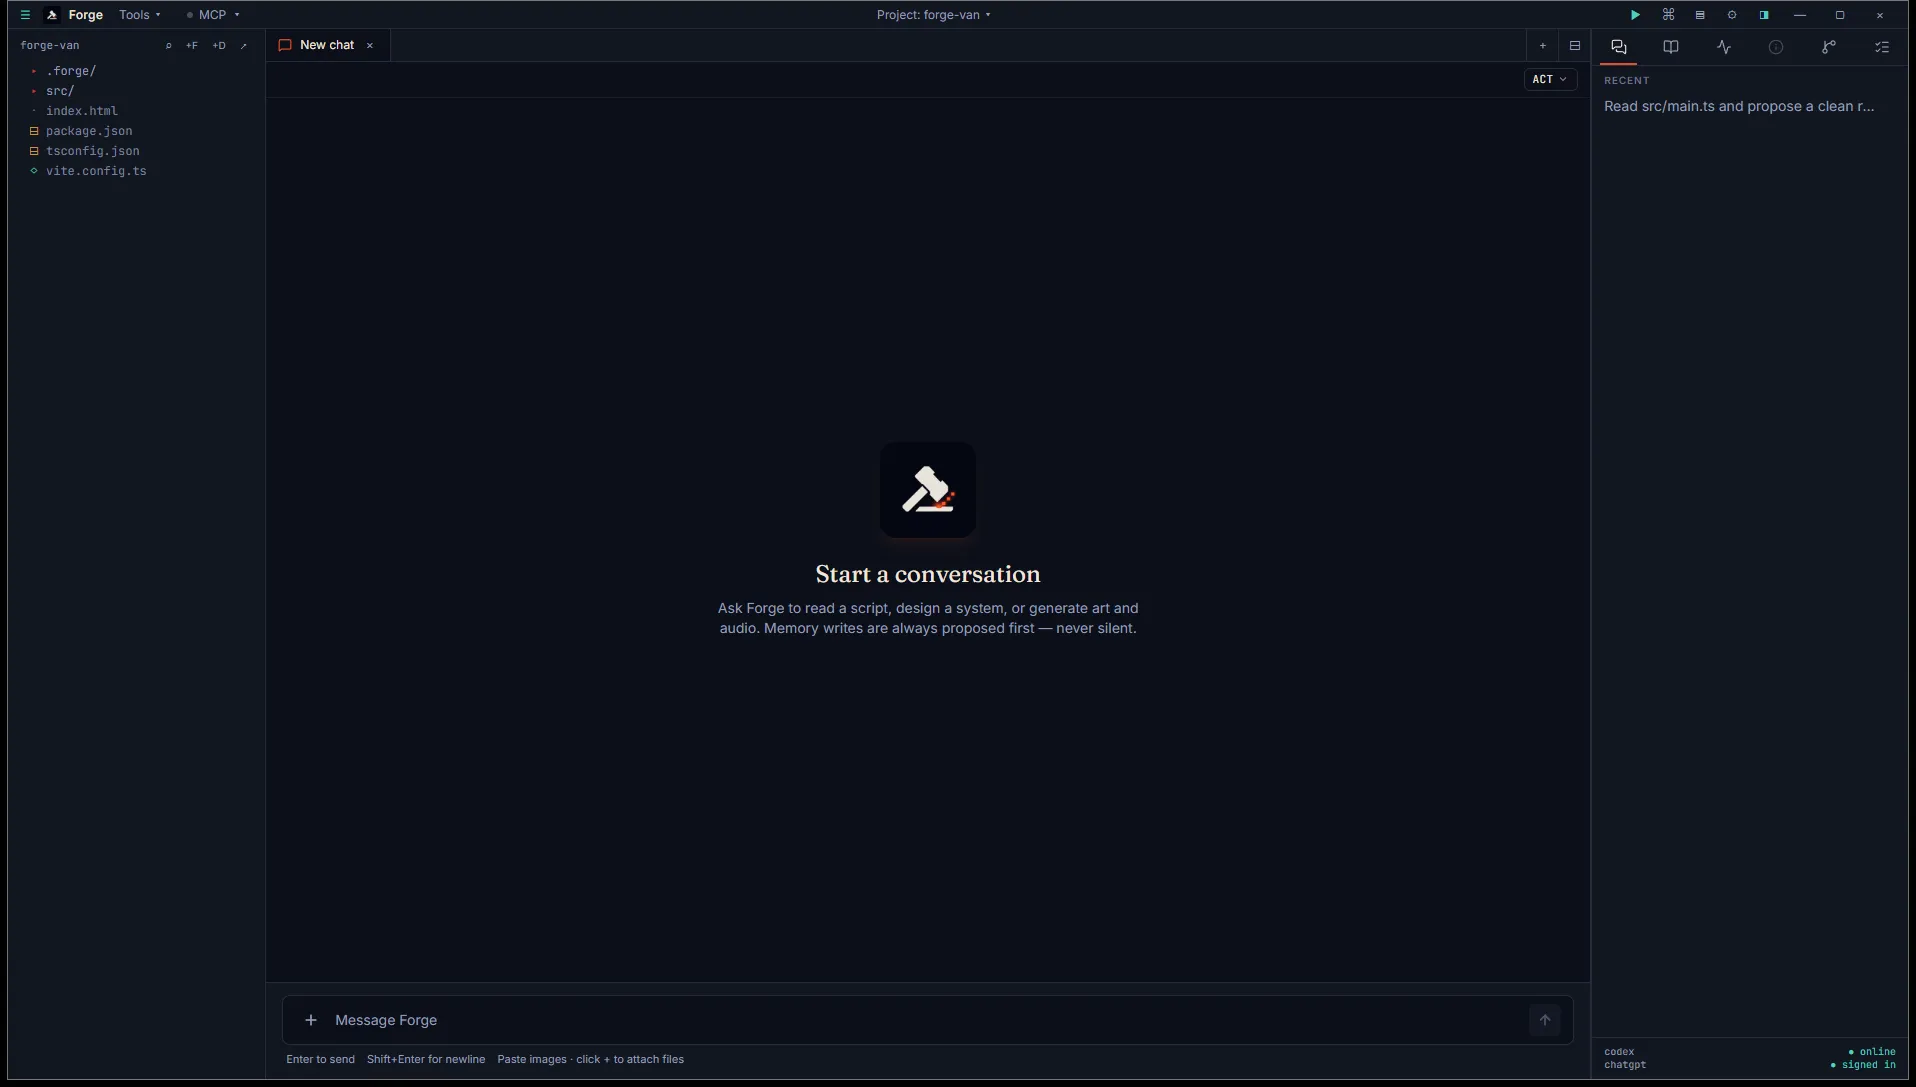
Task: Toggle the right side panel icon
Action: coord(1764,15)
